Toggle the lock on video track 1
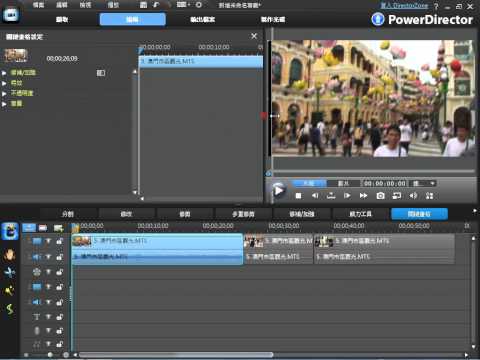 pos(59,241)
